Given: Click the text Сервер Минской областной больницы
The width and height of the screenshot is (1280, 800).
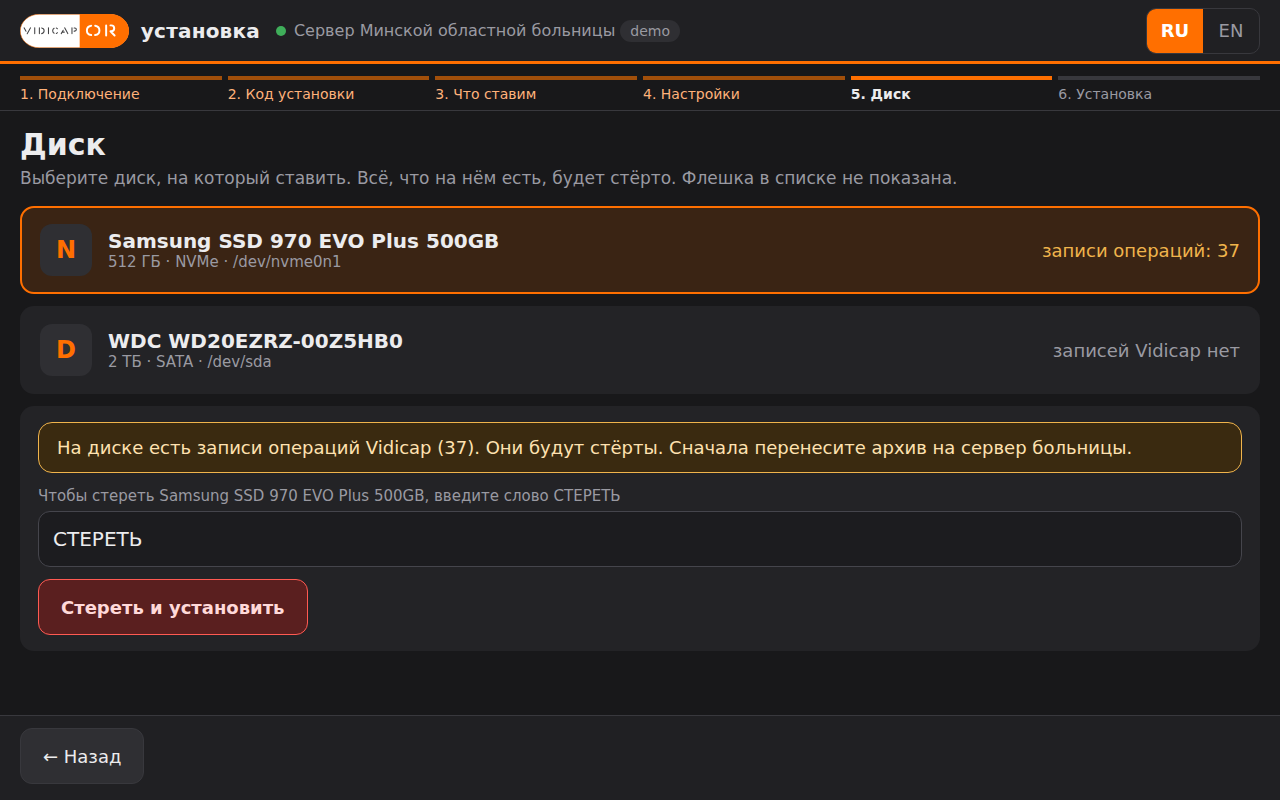Looking at the screenshot, I should [x=455, y=31].
